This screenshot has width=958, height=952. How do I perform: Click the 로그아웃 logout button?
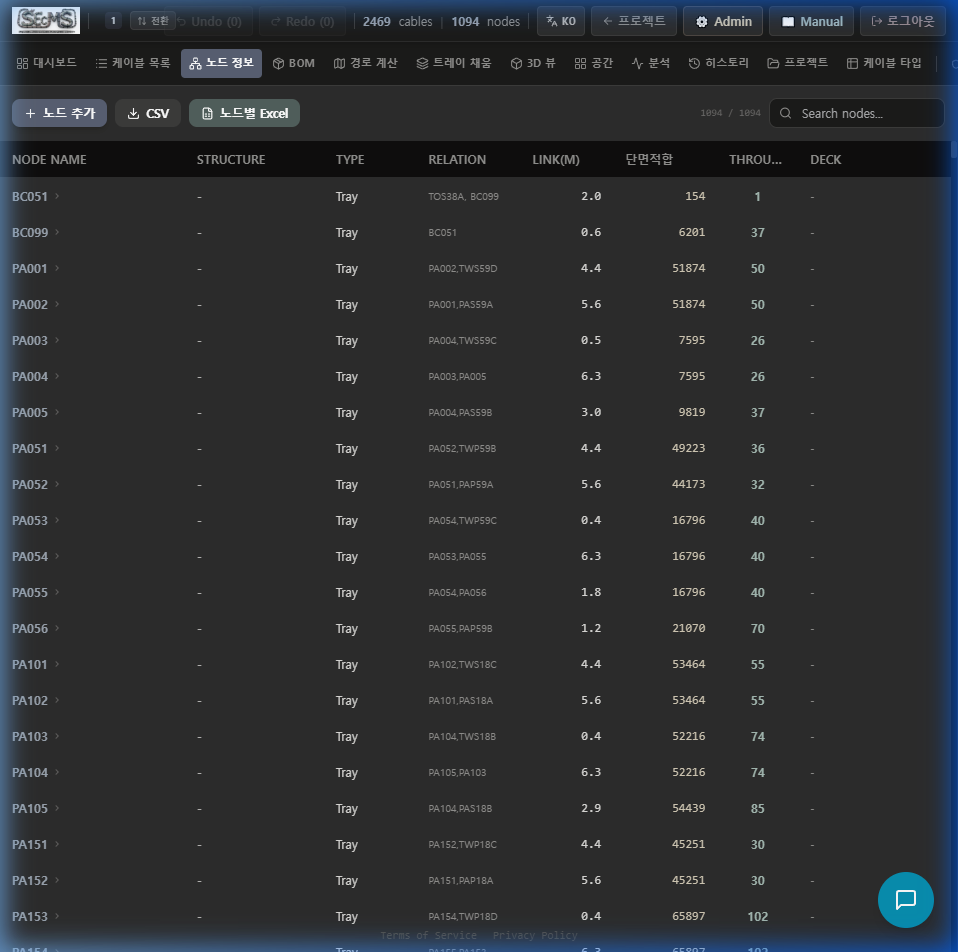coord(903,21)
